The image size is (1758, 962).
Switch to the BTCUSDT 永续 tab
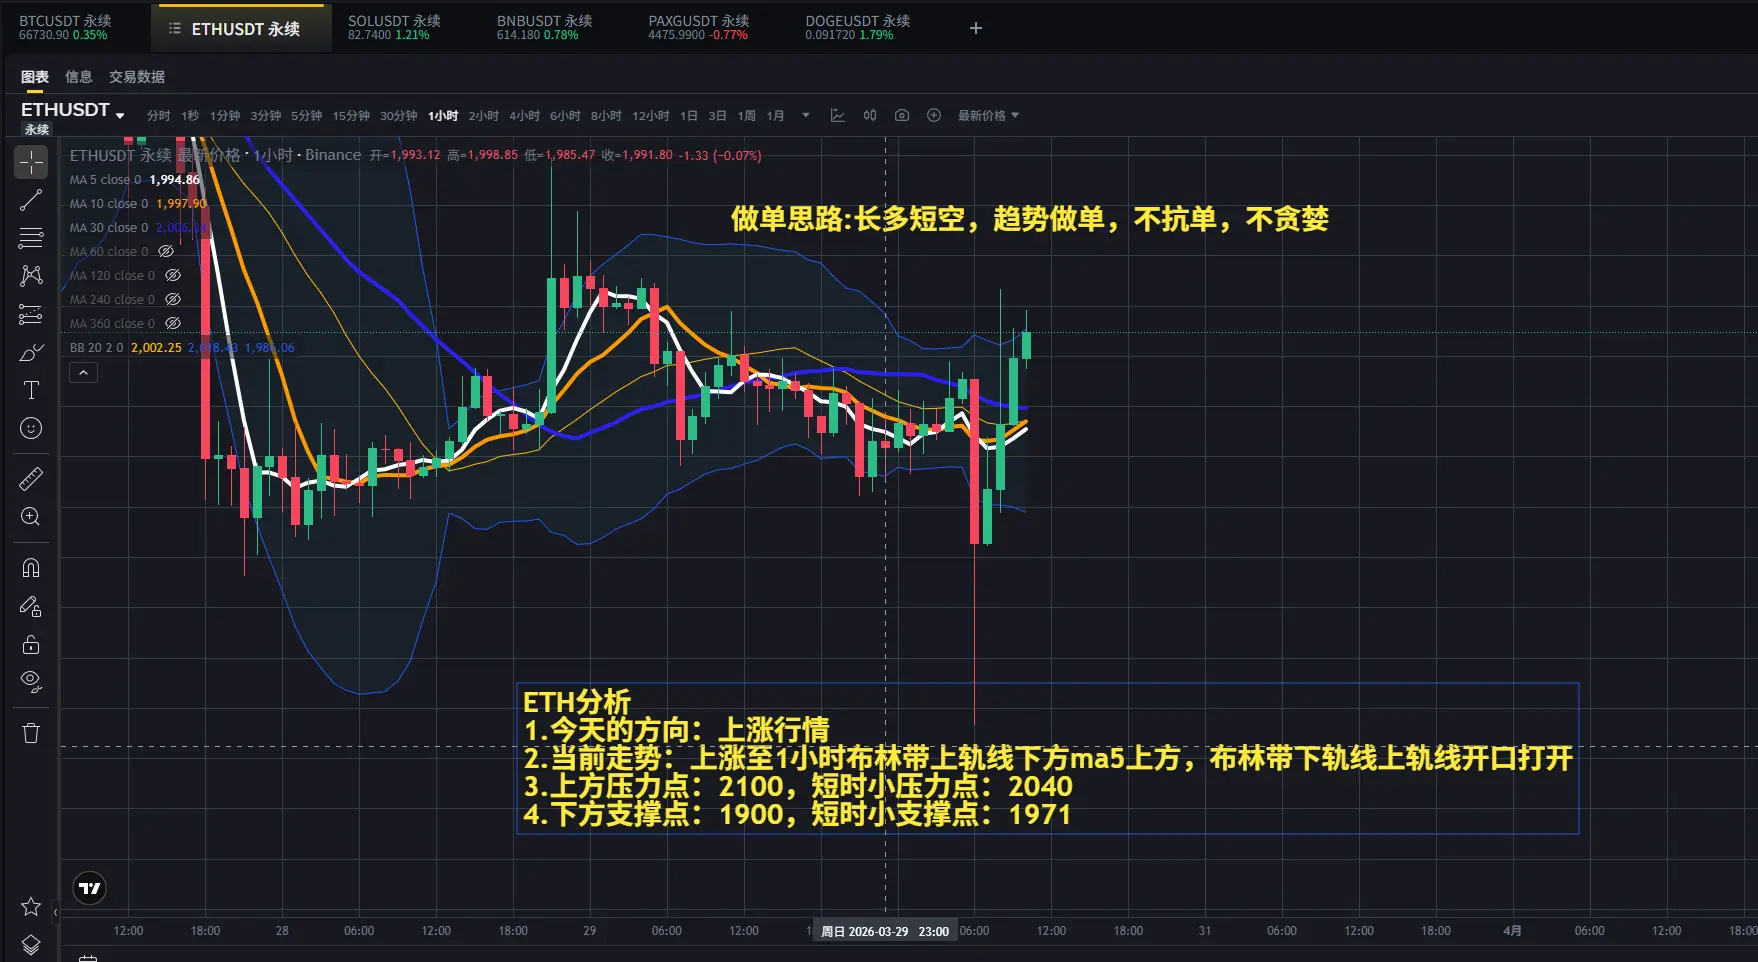(x=65, y=27)
